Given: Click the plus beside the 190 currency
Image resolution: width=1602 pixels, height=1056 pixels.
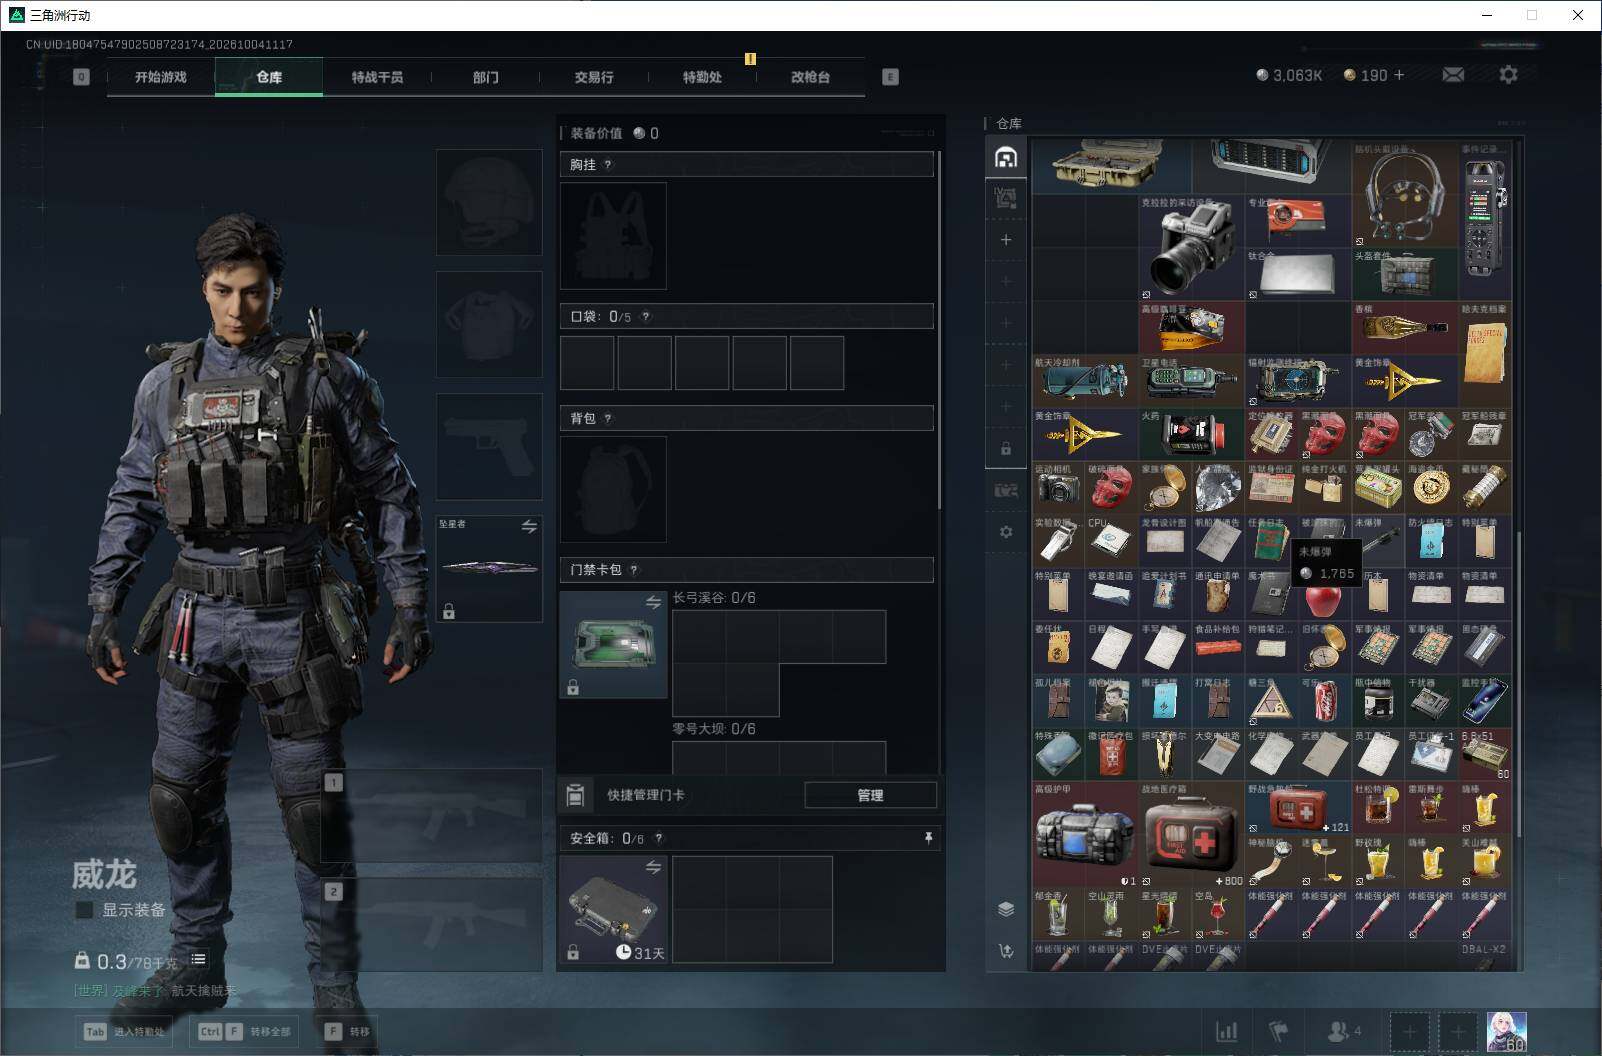Looking at the screenshot, I should point(1398,75).
